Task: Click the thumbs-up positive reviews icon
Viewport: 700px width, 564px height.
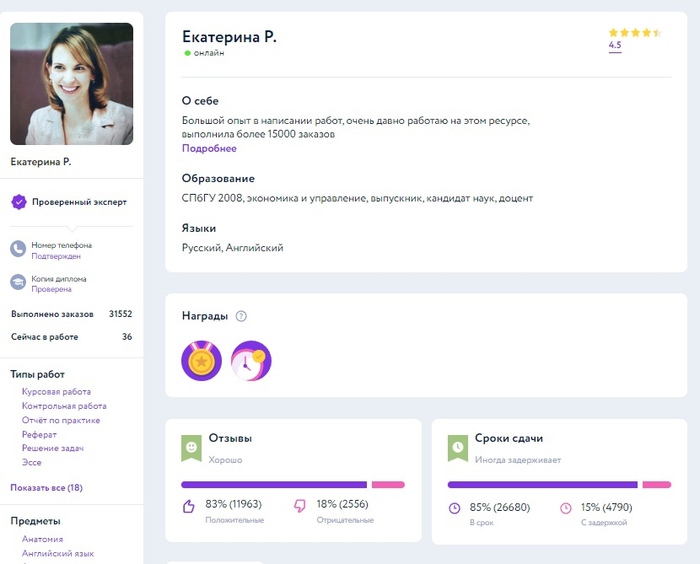Action: [x=189, y=506]
